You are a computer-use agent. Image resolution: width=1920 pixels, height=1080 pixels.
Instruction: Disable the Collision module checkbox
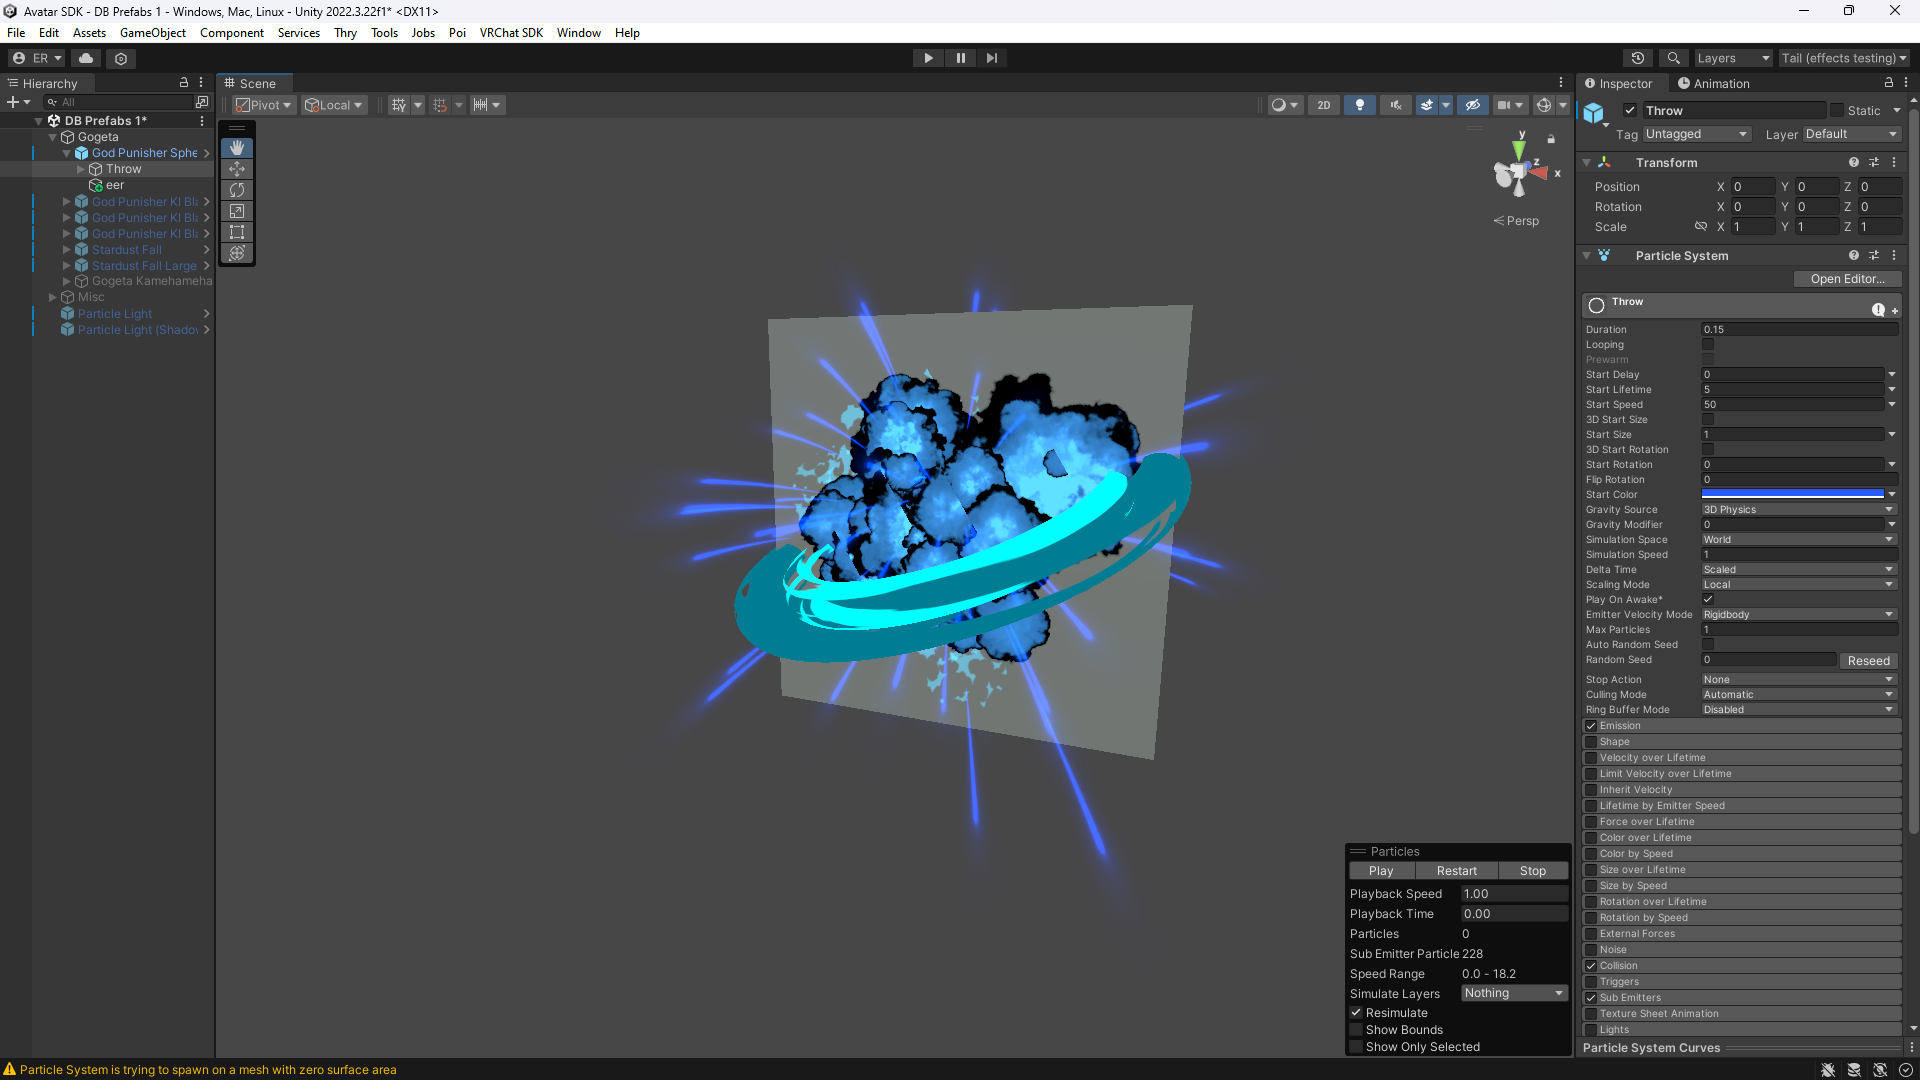tap(1591, 966)
